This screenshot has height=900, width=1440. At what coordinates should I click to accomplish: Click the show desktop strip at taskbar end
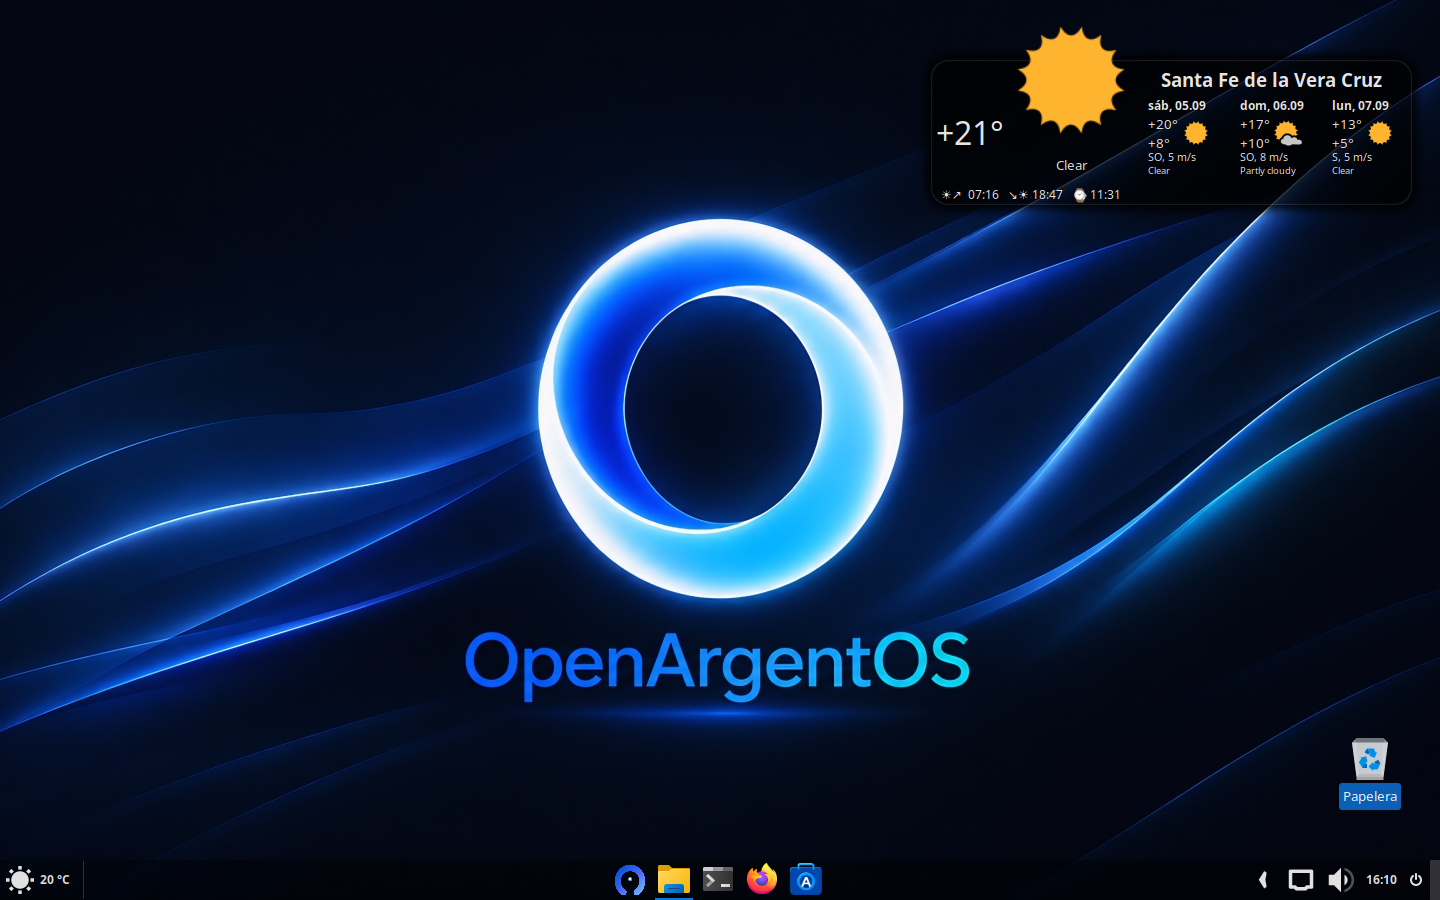pyautogui.click(x=1435, y=880)
